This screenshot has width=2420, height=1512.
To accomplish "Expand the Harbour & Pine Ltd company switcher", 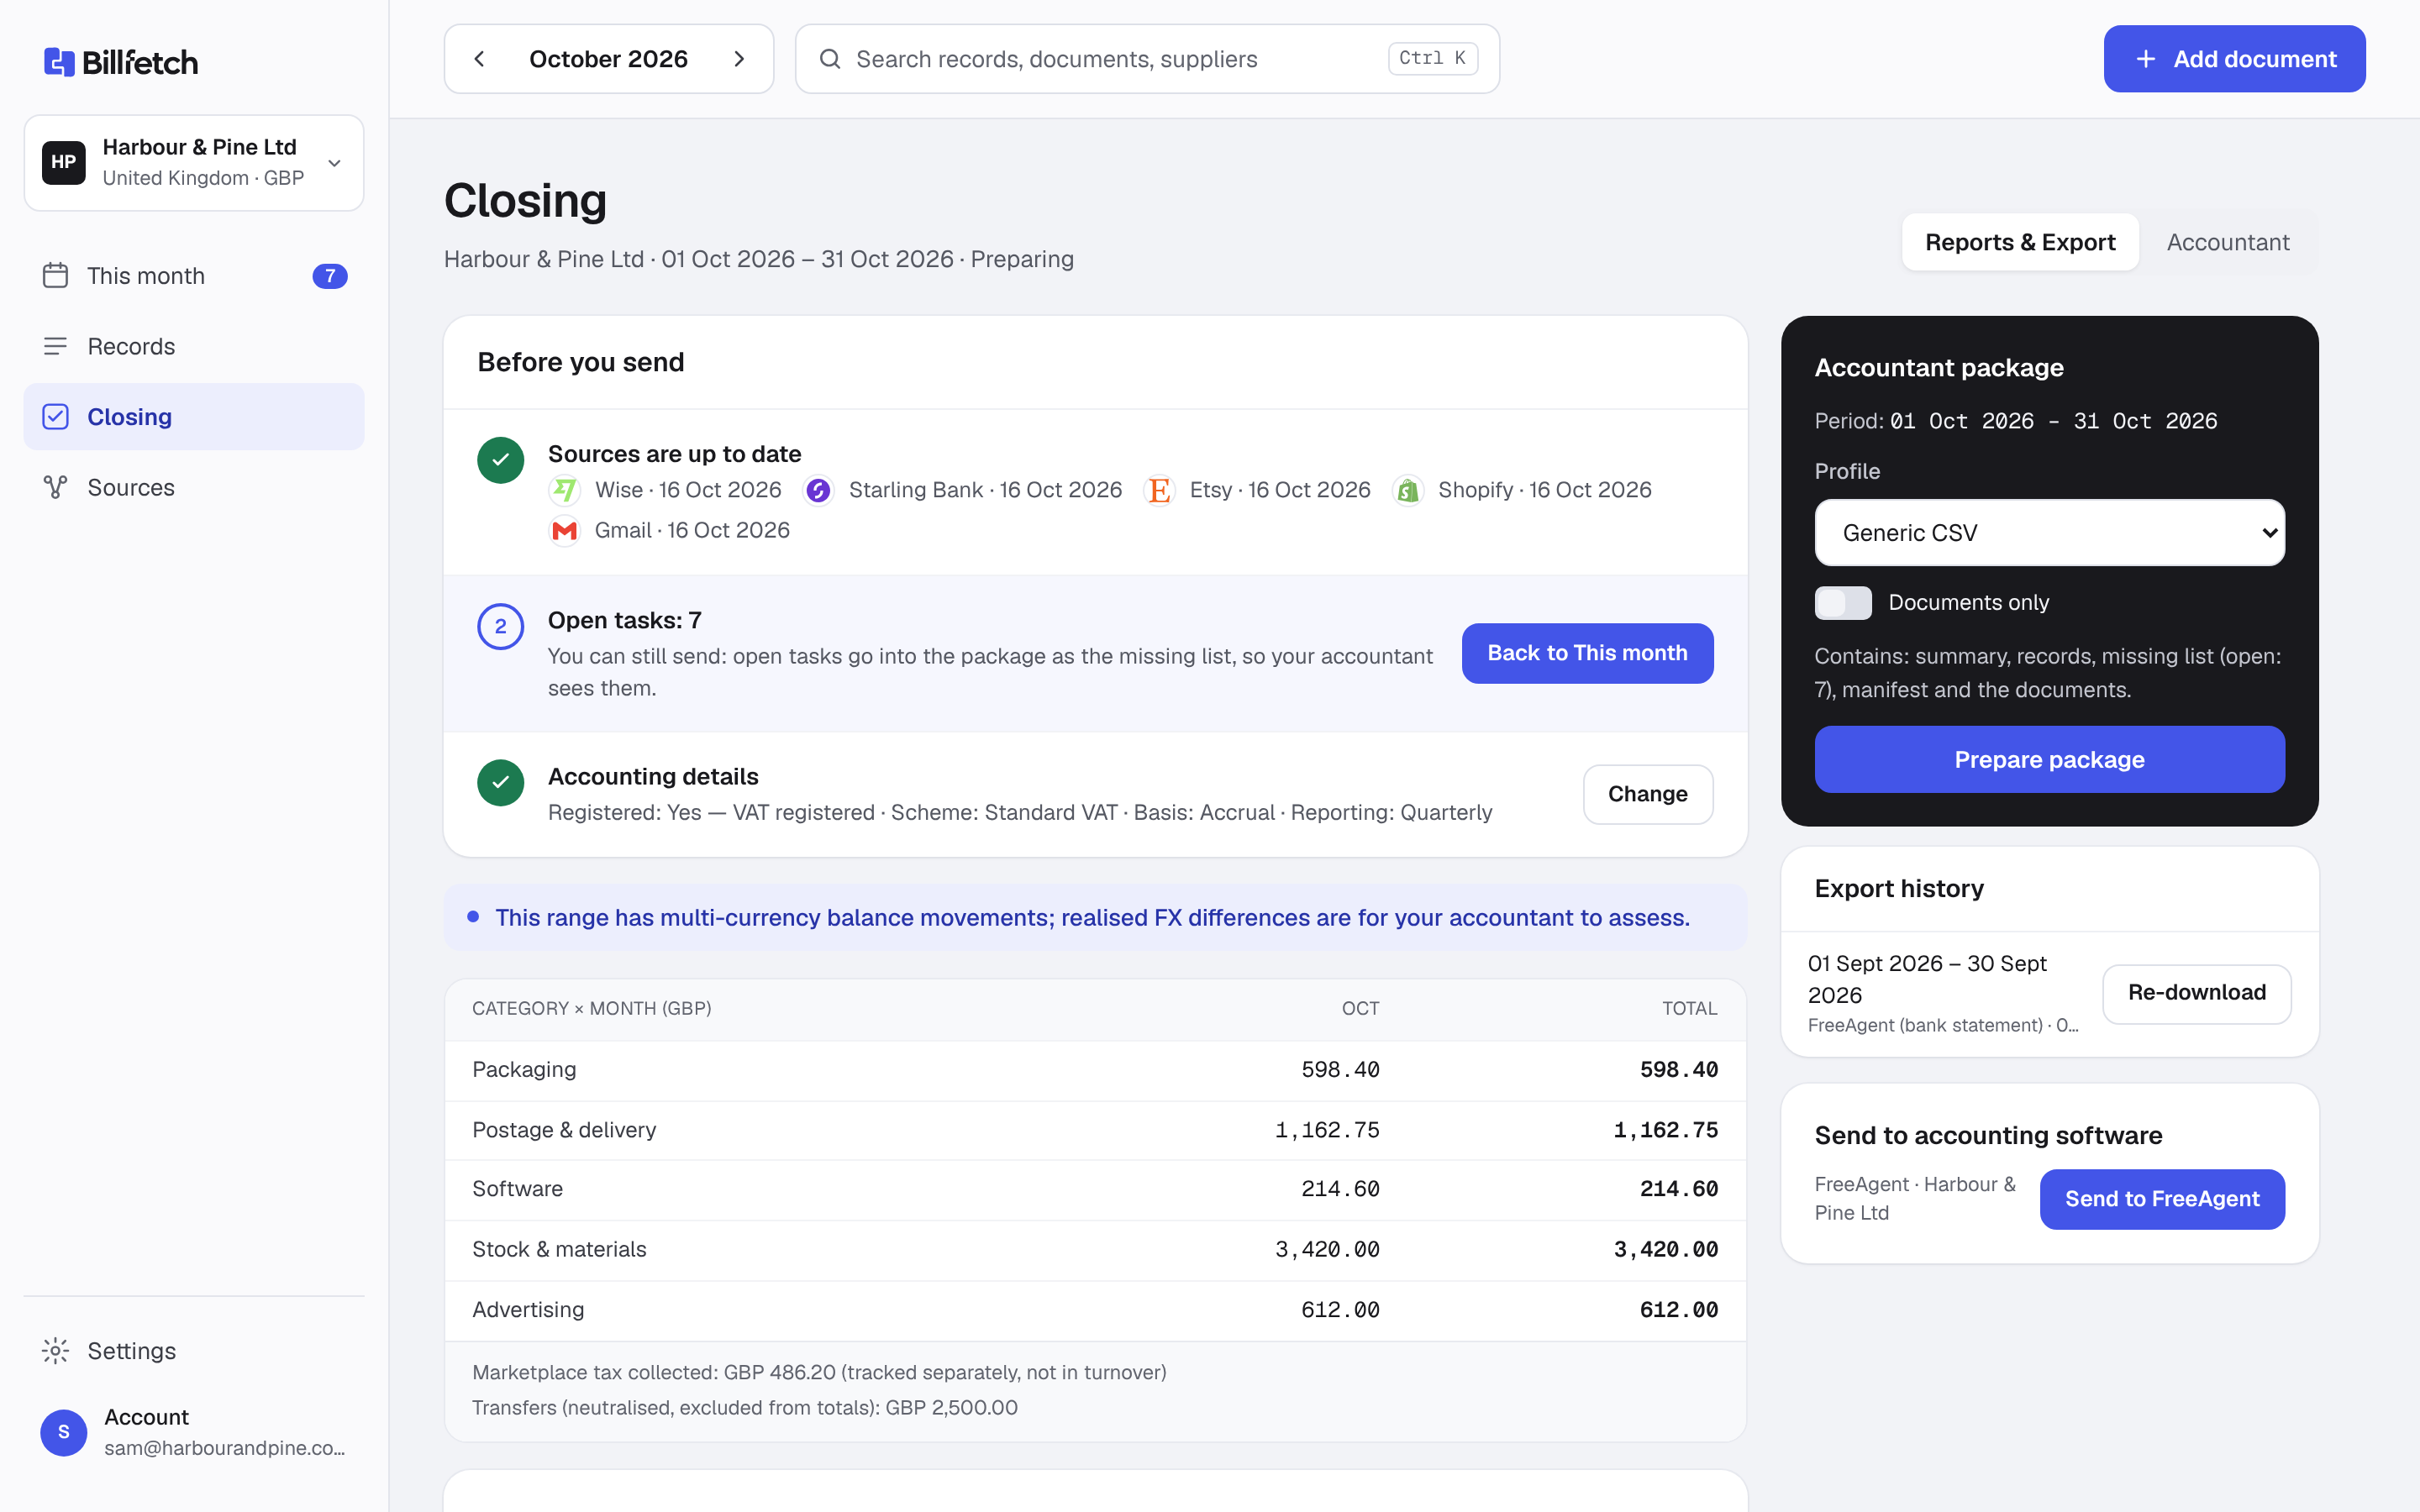I will [194, 162].
